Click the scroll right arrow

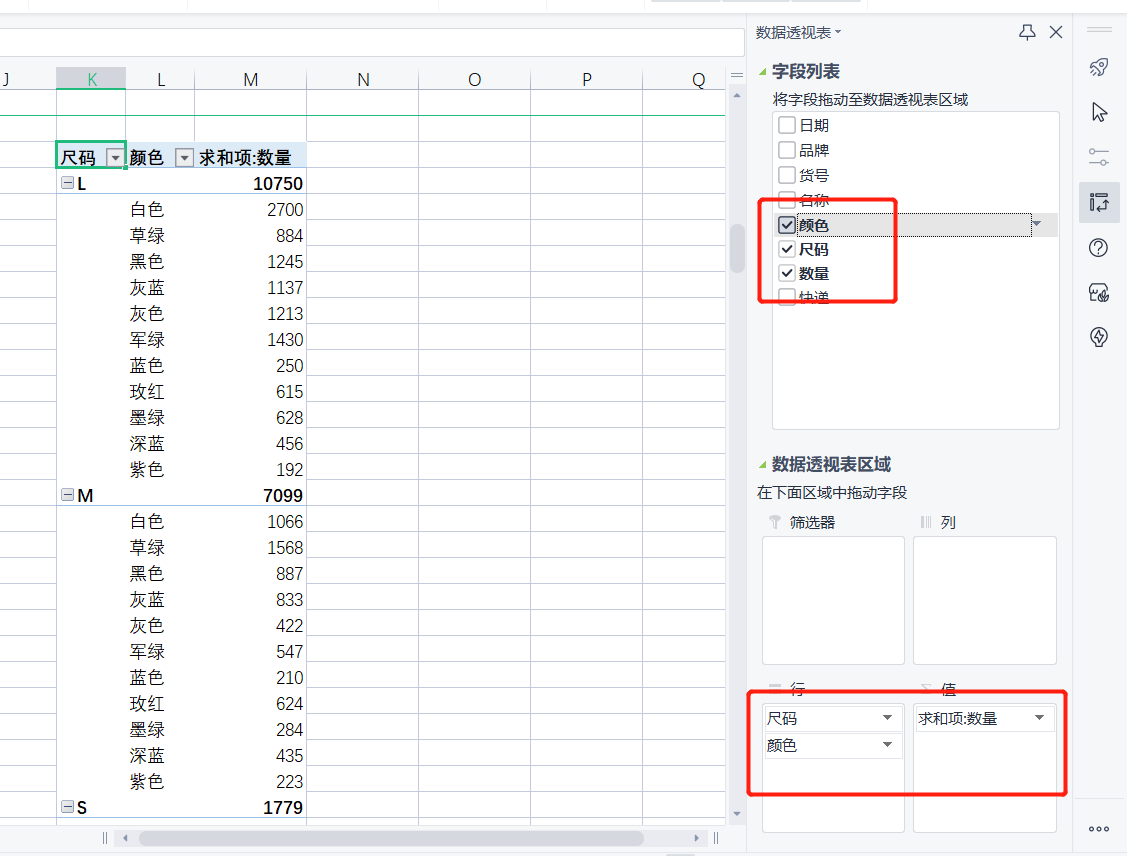click(x=696, y=838)
